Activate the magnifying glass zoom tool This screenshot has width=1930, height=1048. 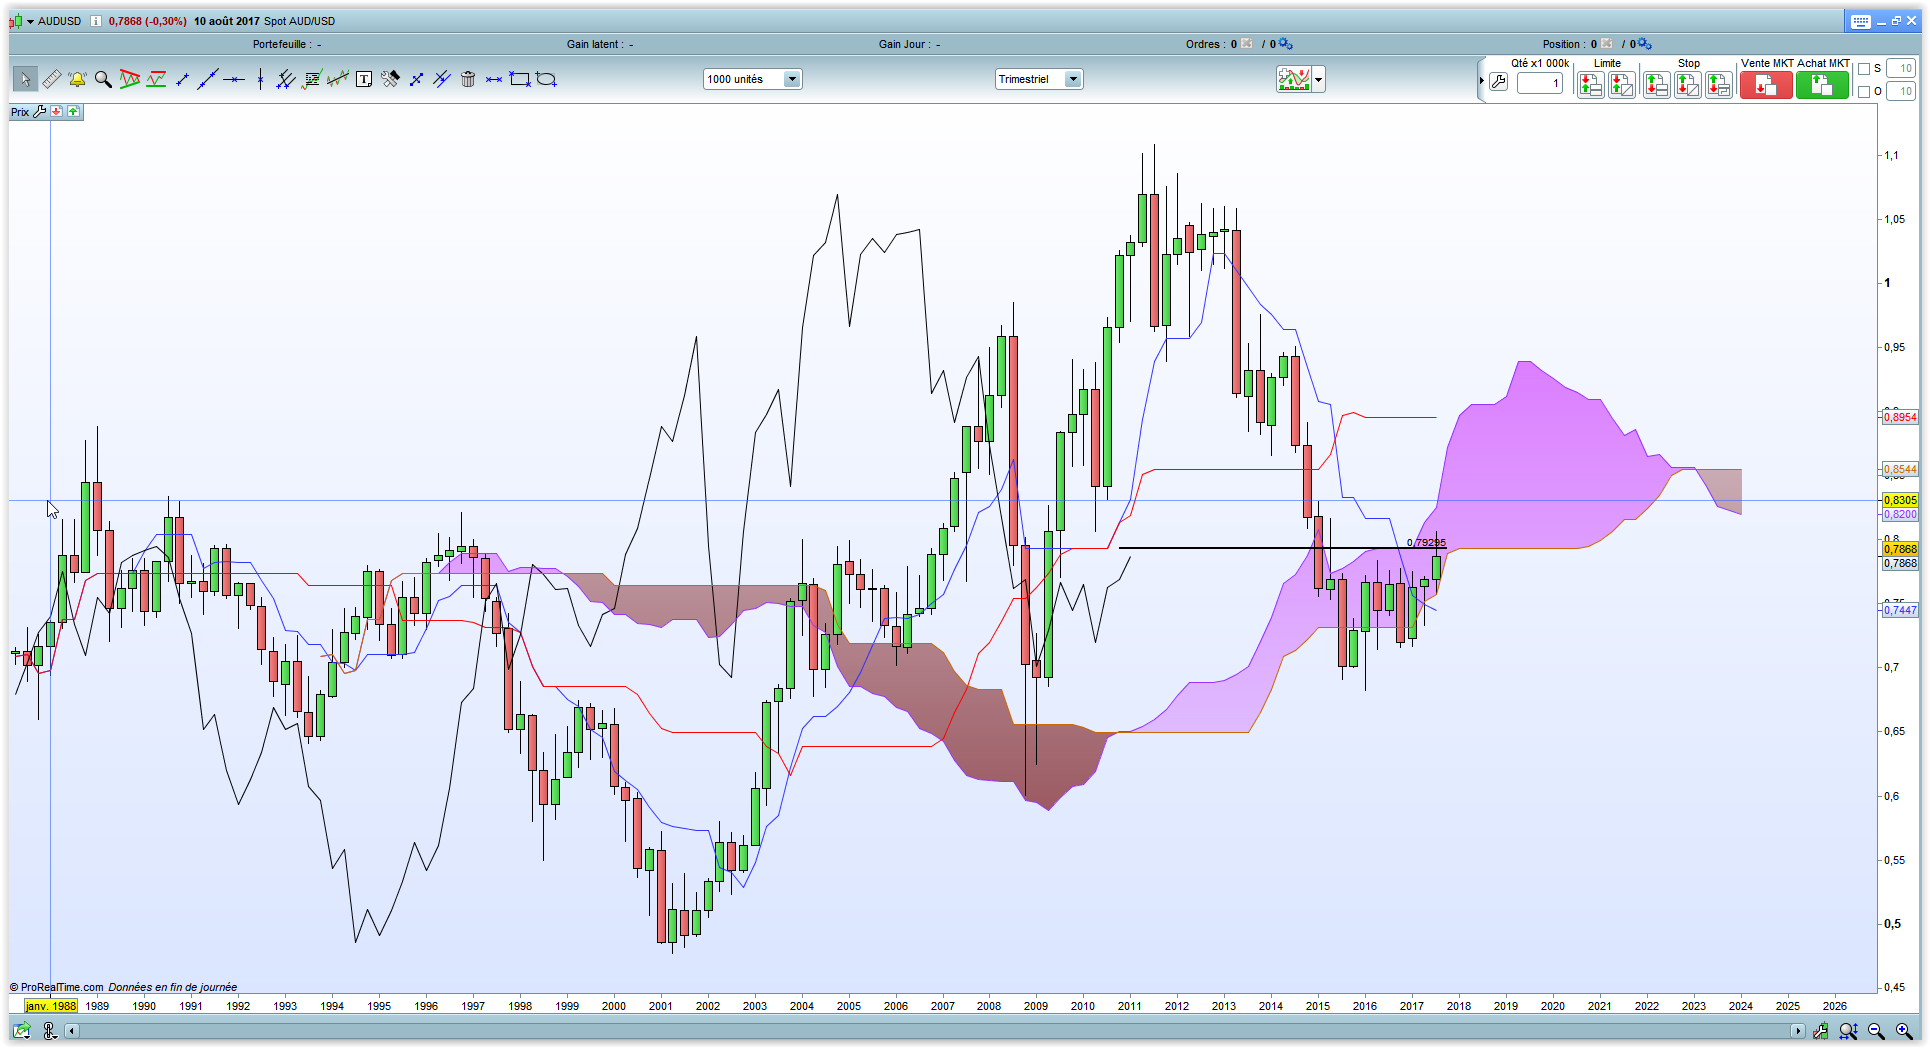103,79
